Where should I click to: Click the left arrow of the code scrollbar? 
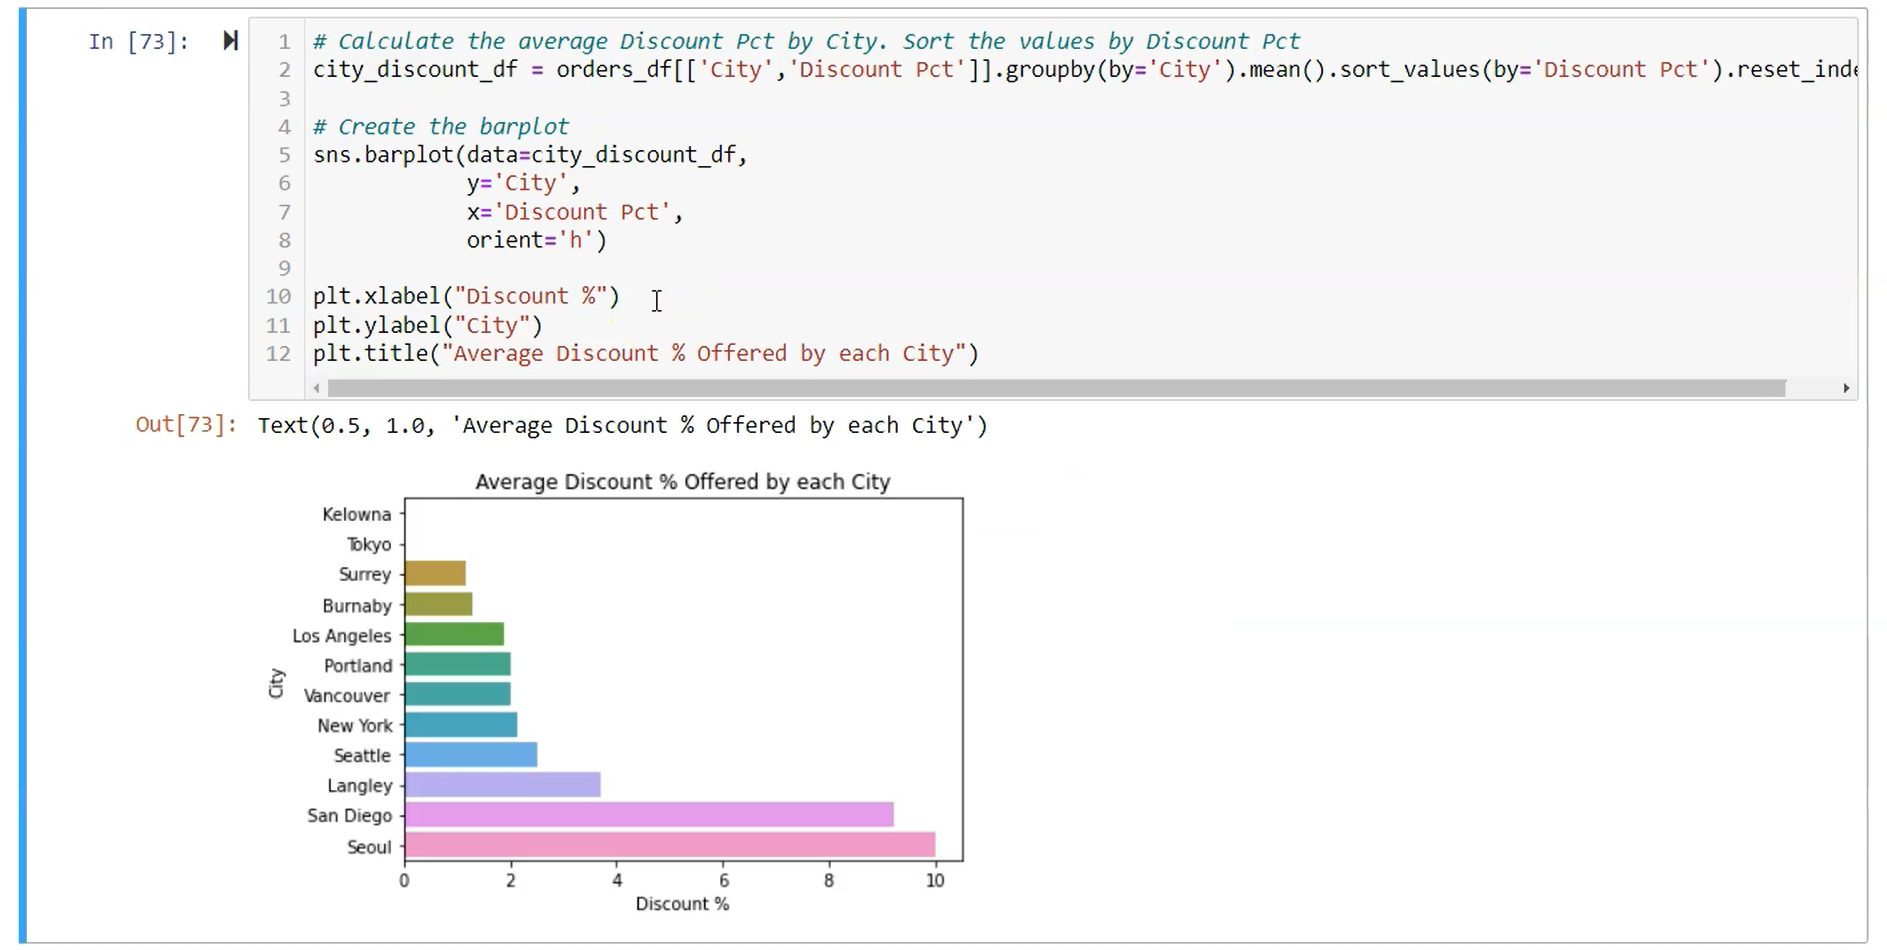pos(317,388)
